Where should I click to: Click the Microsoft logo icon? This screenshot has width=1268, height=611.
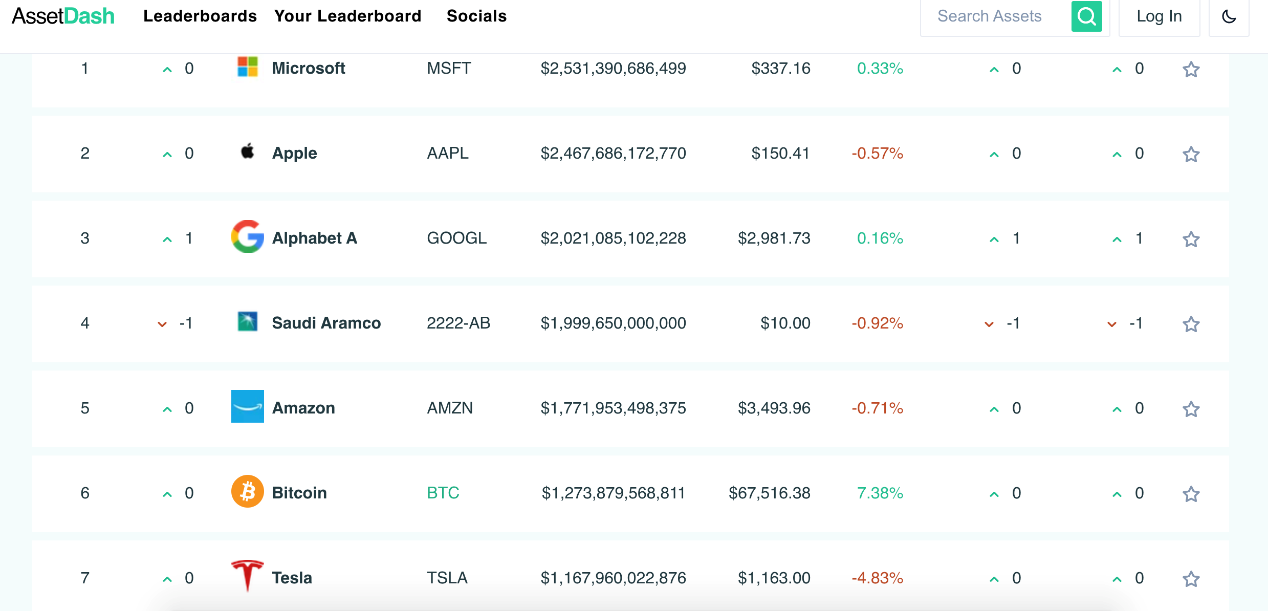247,67
